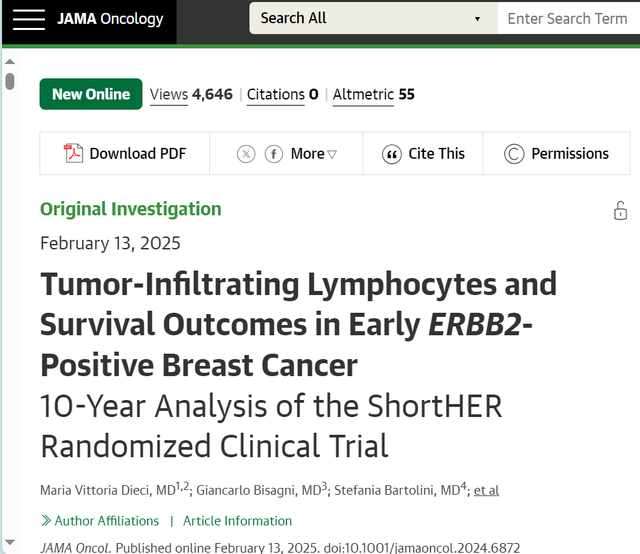This screenshot has height=554, width=640.
Task: Open the Views metrics link
Action: pyautogui.click(x=191, y=95)
